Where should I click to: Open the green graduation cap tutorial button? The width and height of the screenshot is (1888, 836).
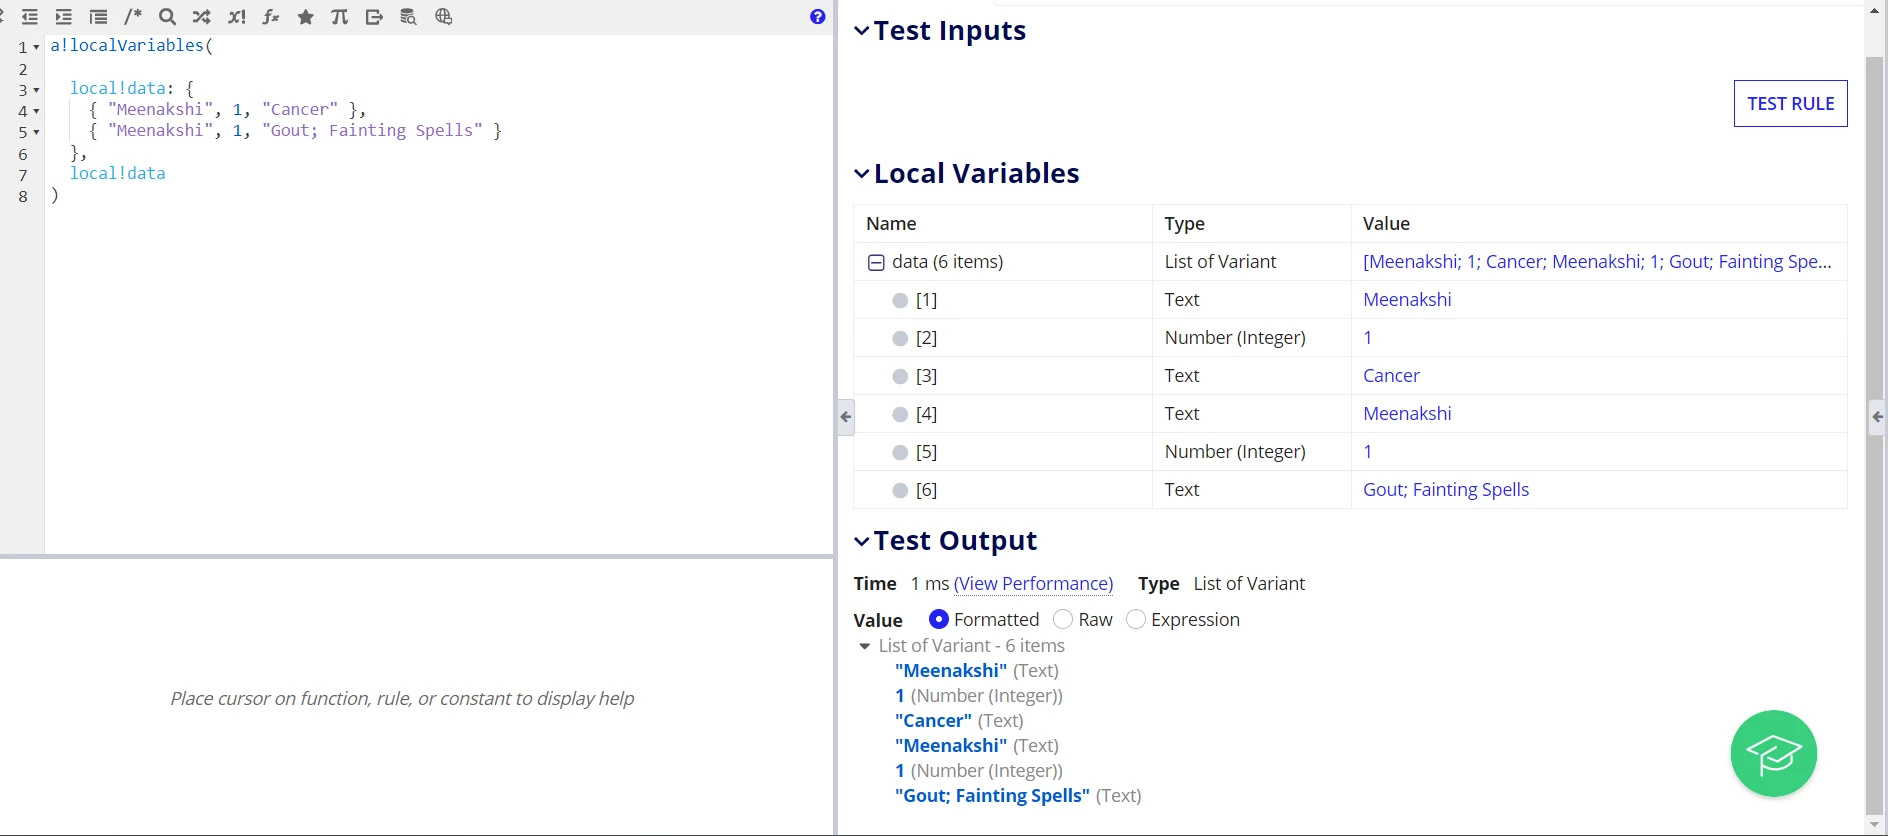point(1774,754)
